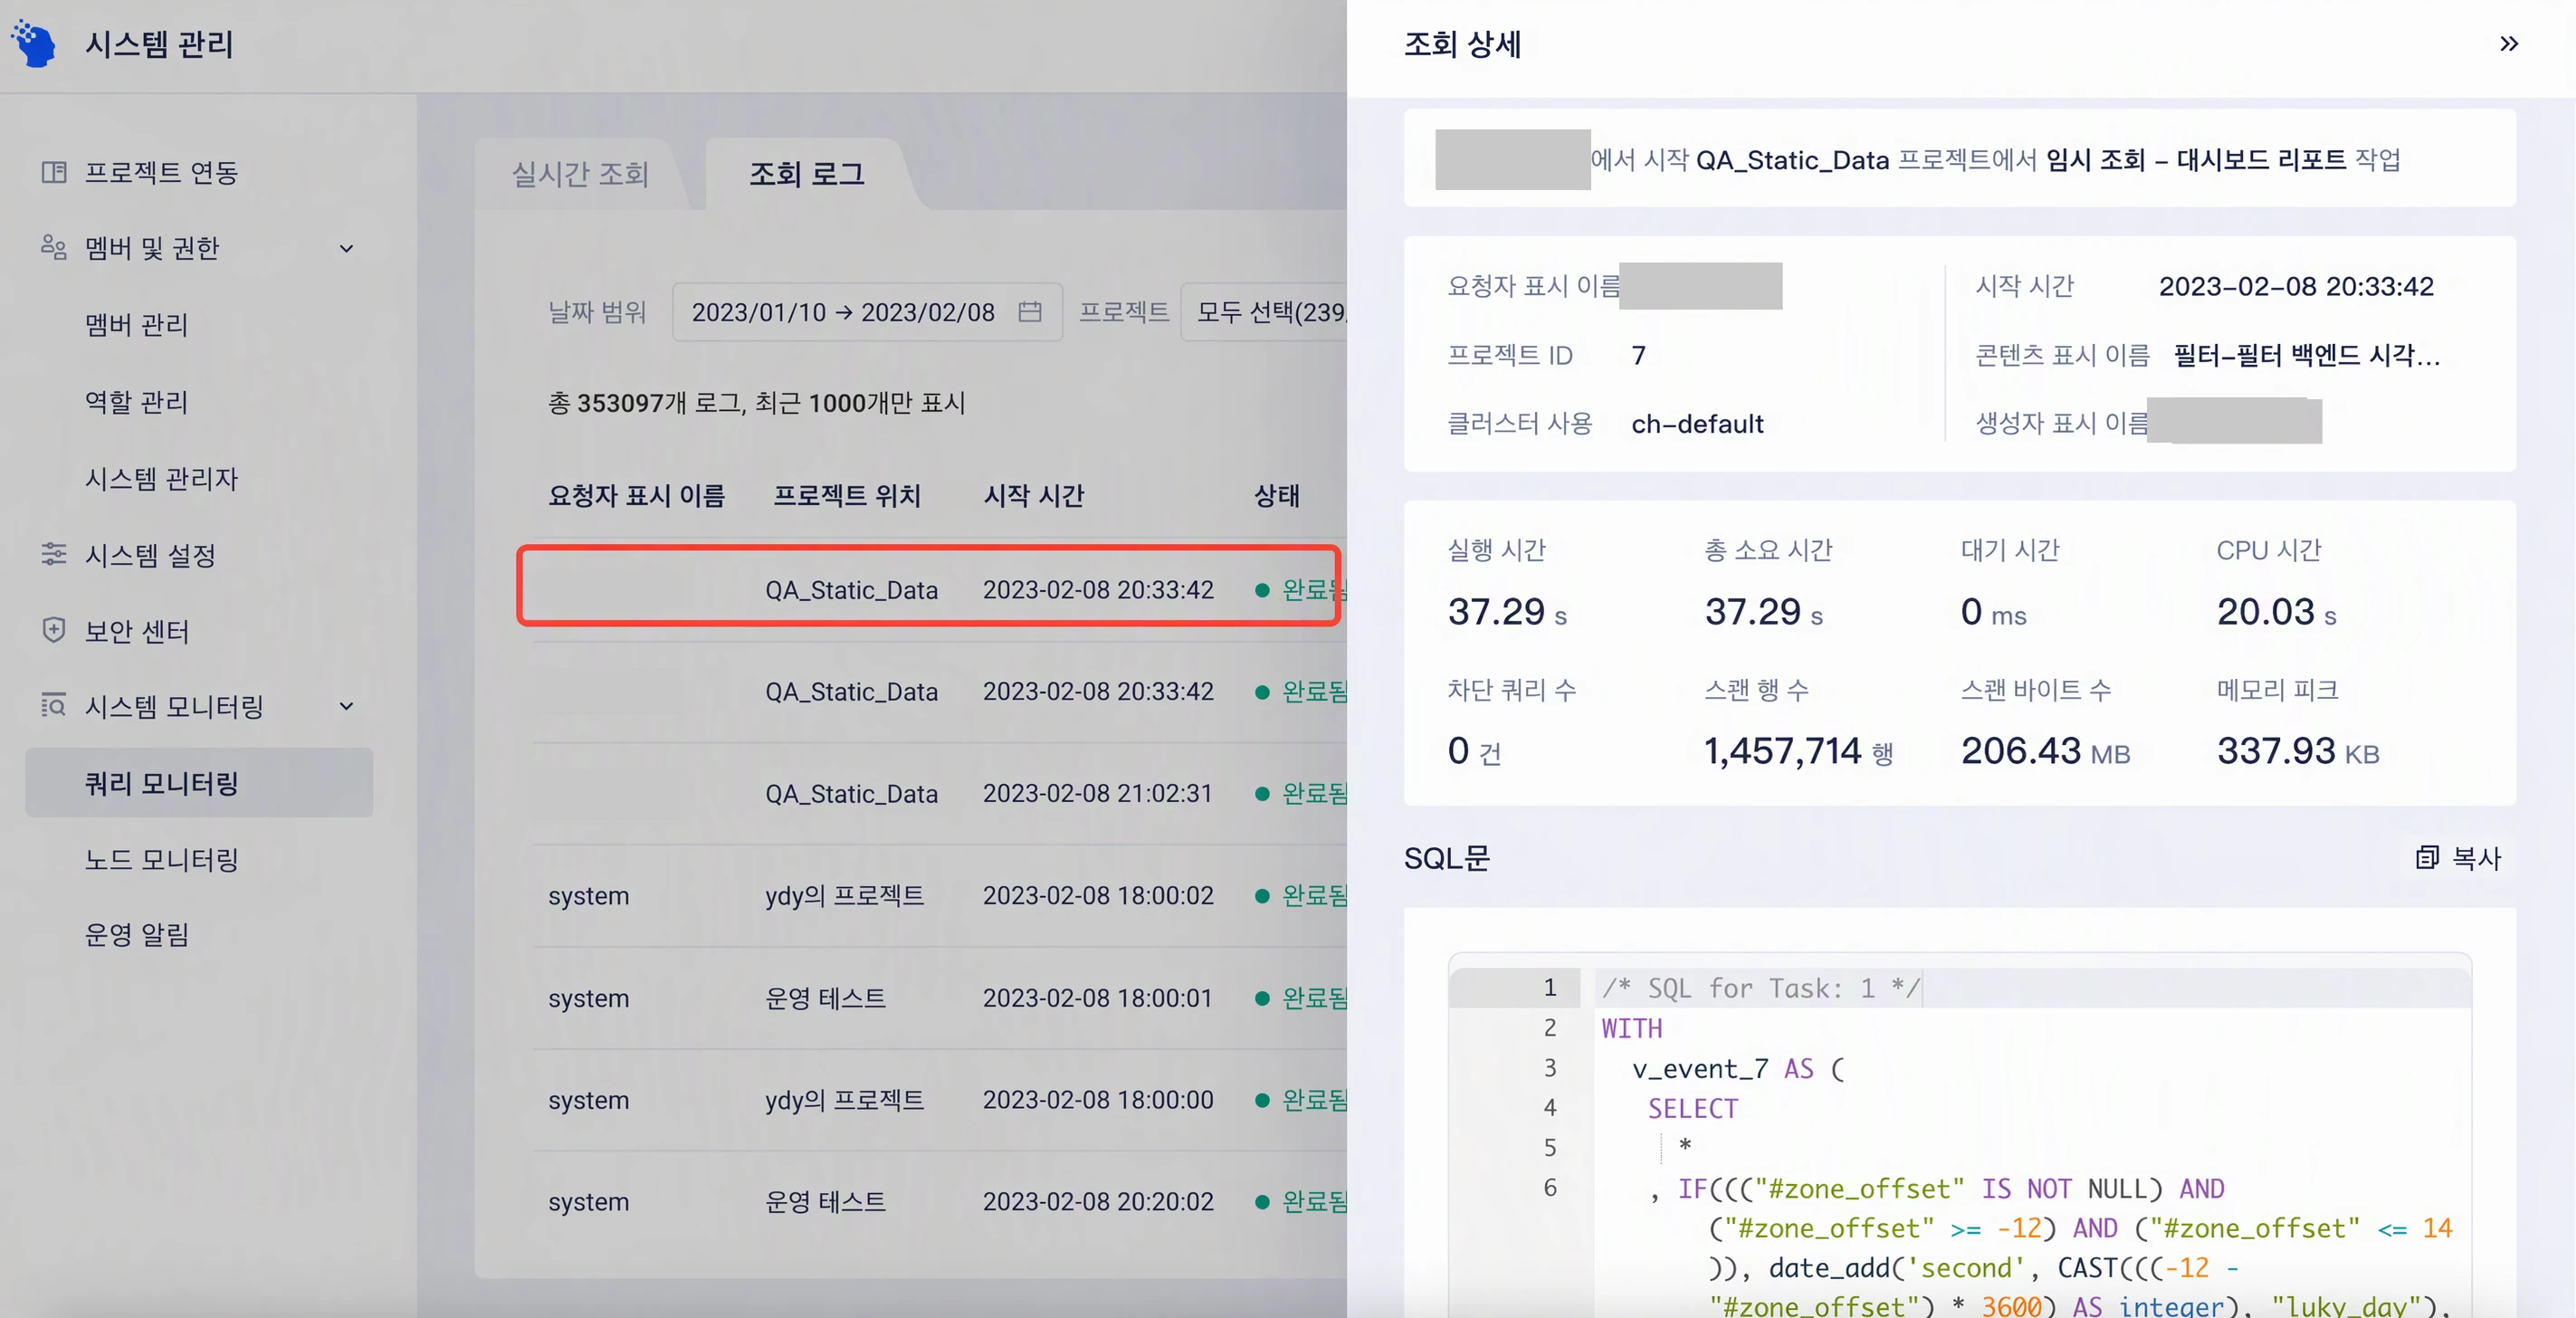2576x1318 pixels.
Task: Select the log row at 2023-02-08 21:02:31
Action: 940,793
